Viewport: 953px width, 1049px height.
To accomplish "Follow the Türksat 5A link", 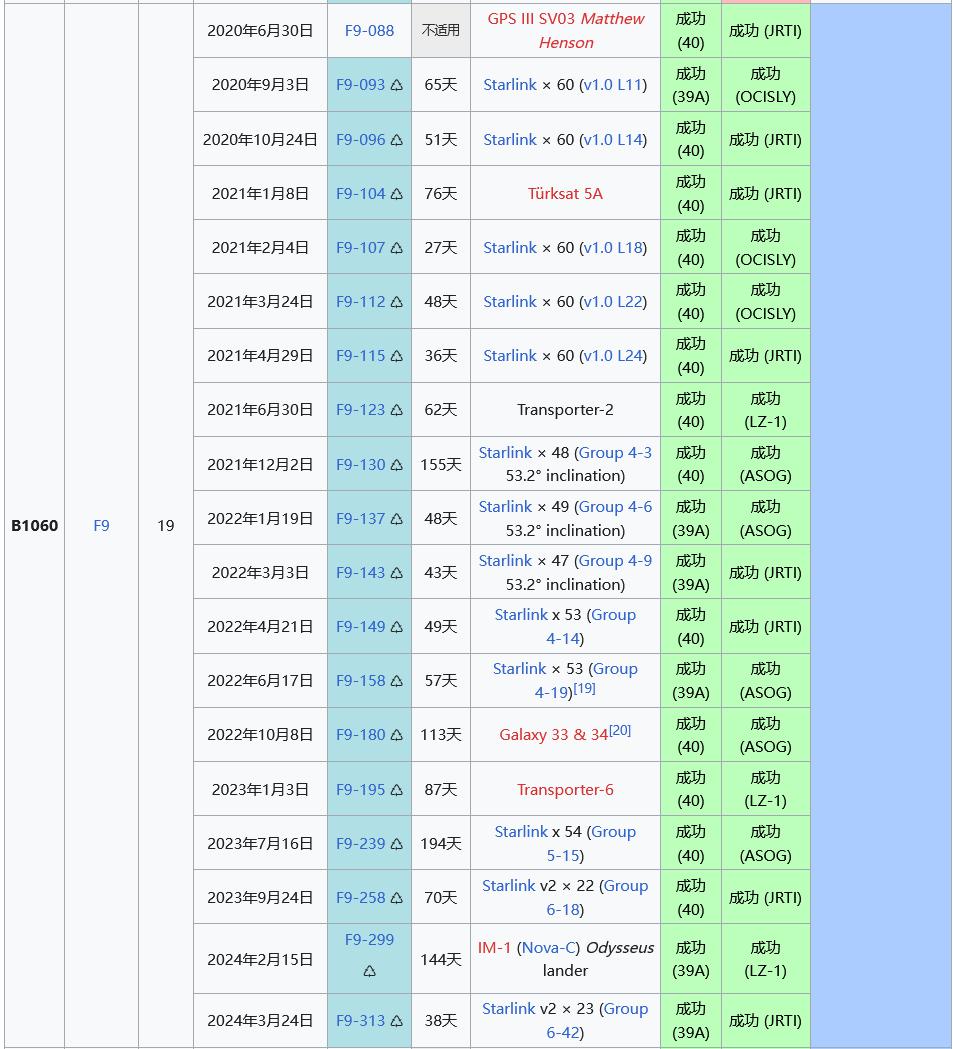I will click(565, 194).
